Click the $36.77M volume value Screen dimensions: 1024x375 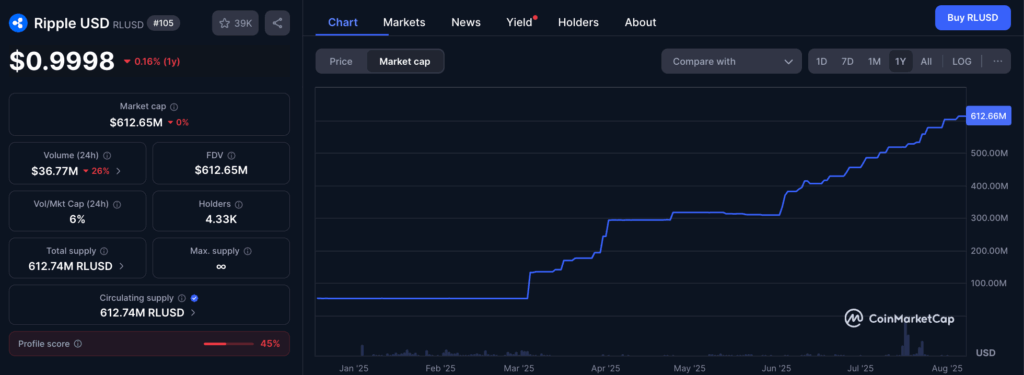coord(55,171)
